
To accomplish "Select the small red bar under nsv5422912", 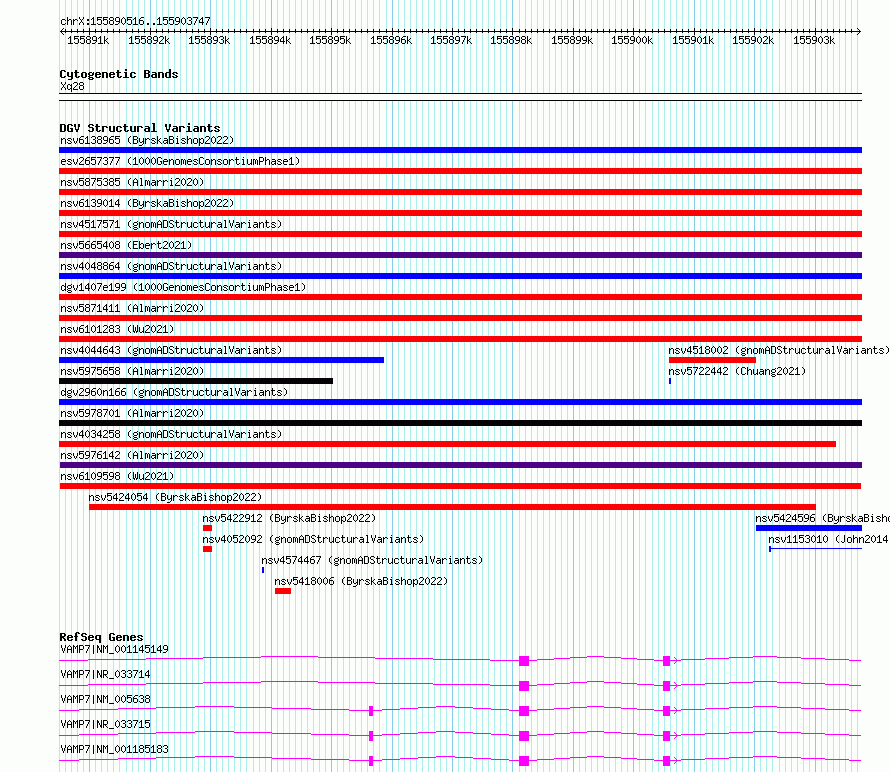I will (x=207, y=528).
